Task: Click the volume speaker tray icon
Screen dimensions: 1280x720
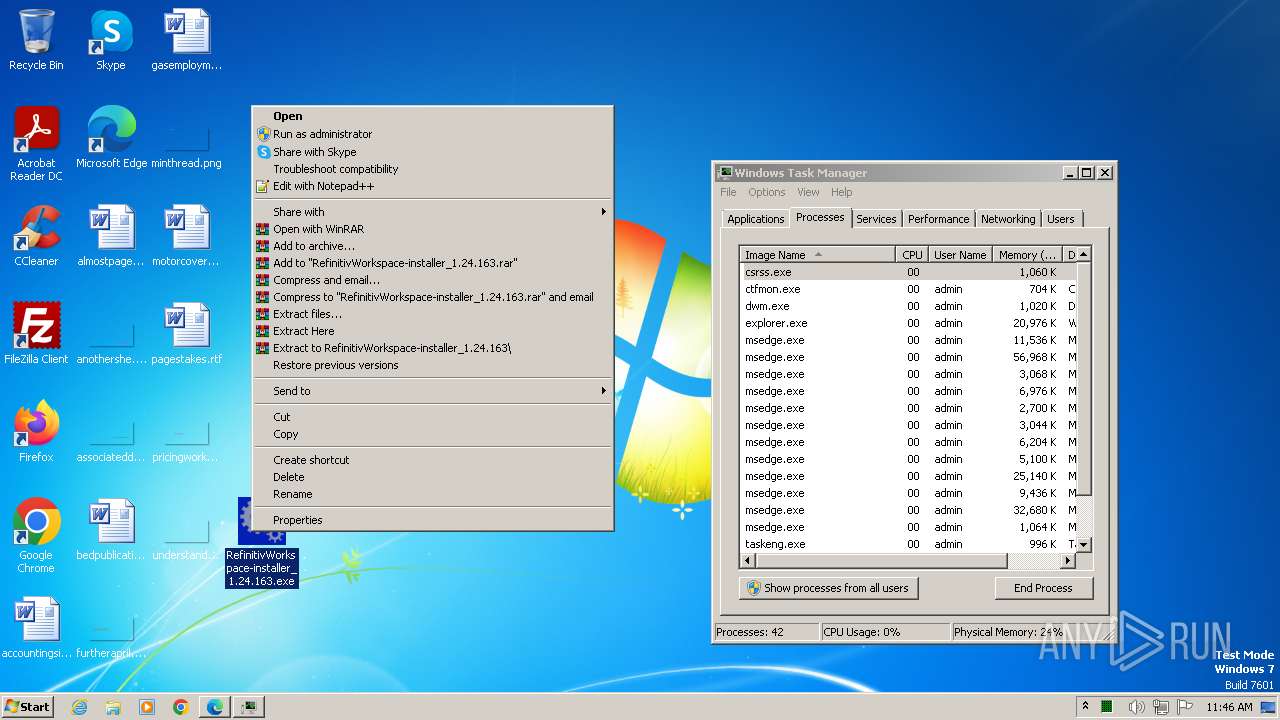Action: (x=1136, y=707)
